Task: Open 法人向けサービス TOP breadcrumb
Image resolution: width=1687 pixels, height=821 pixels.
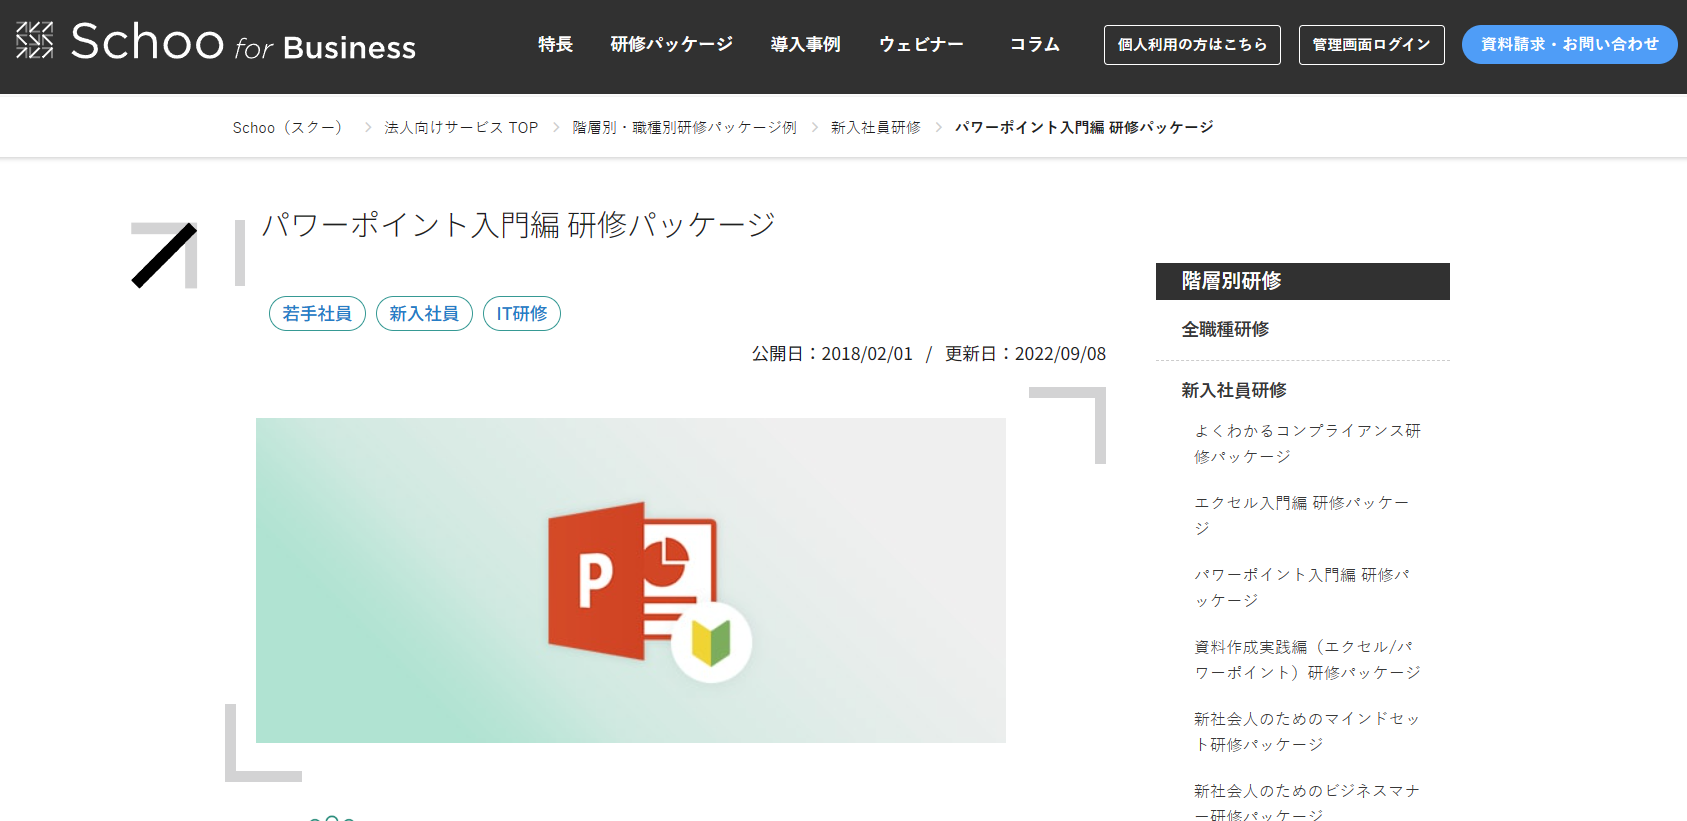Action: 461,127
